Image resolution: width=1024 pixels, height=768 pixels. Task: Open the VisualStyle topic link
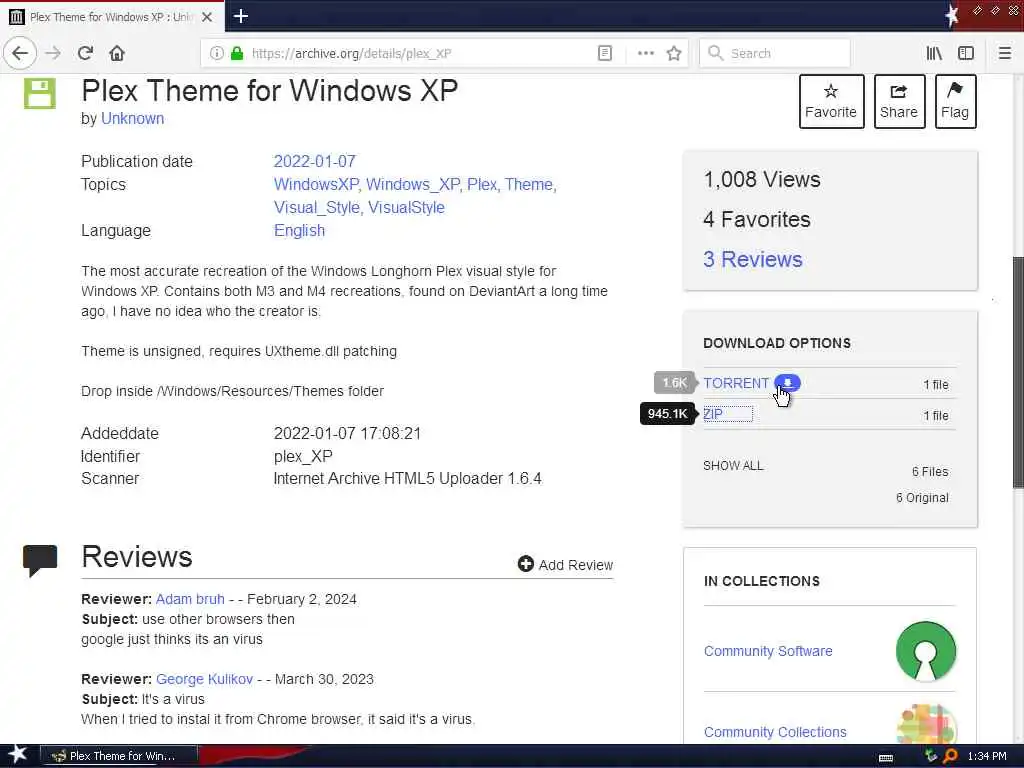(x=406, y=207)
